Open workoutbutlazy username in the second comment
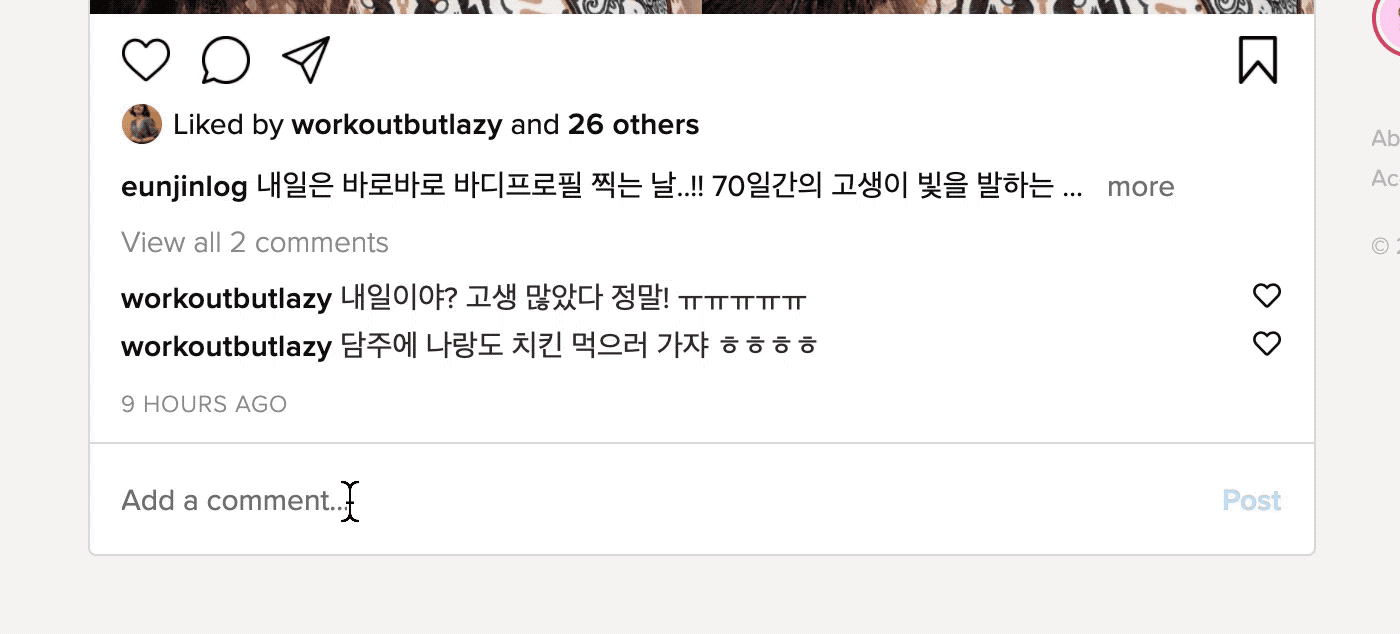Viewport: 1400px width, 634px height. 226,346
